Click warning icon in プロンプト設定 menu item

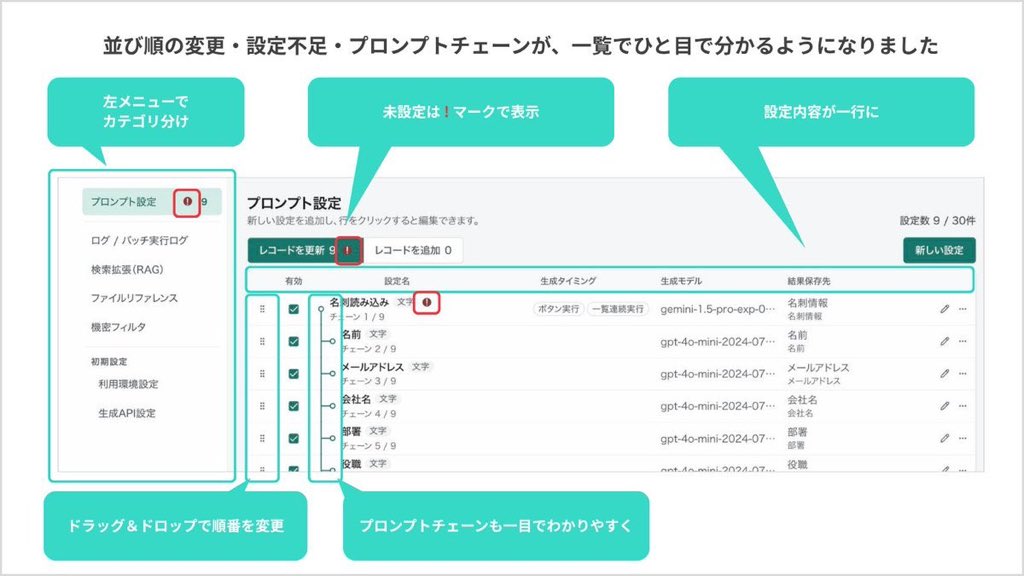point(187,202)
